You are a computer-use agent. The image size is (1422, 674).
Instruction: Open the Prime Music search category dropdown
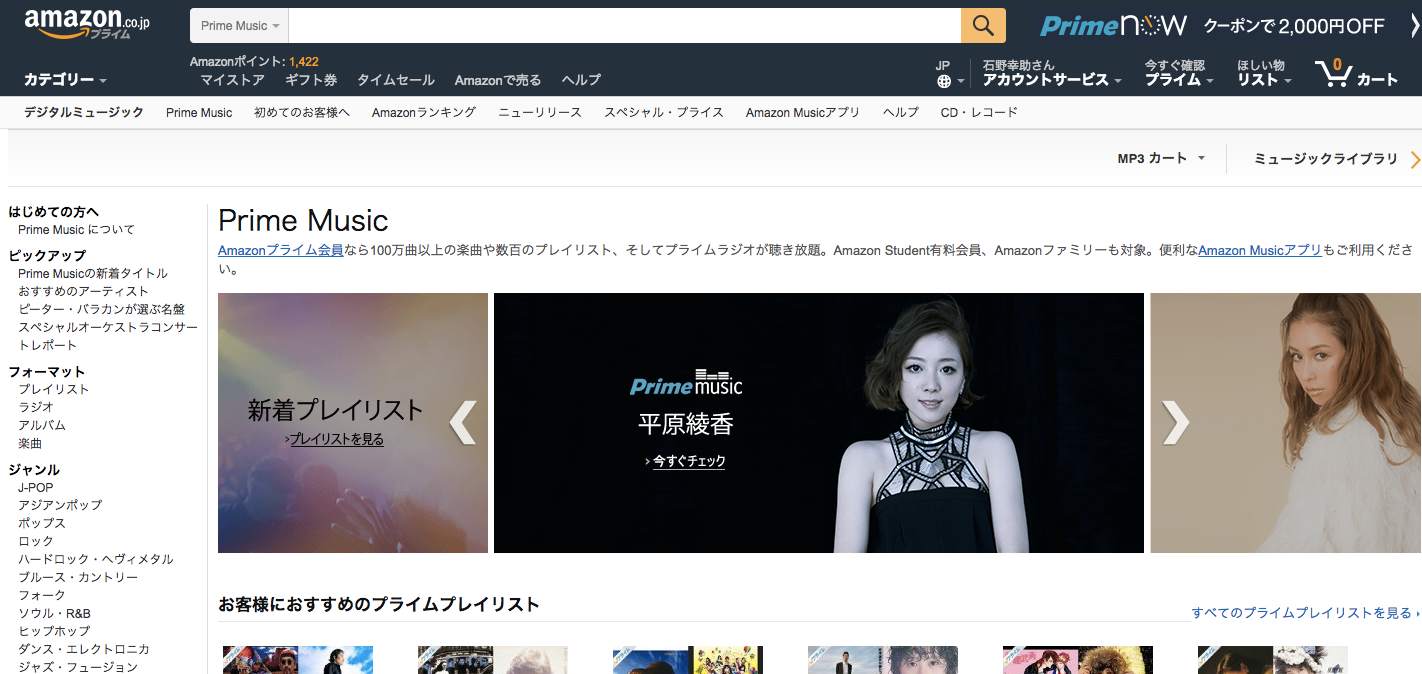tap(240, 26)
